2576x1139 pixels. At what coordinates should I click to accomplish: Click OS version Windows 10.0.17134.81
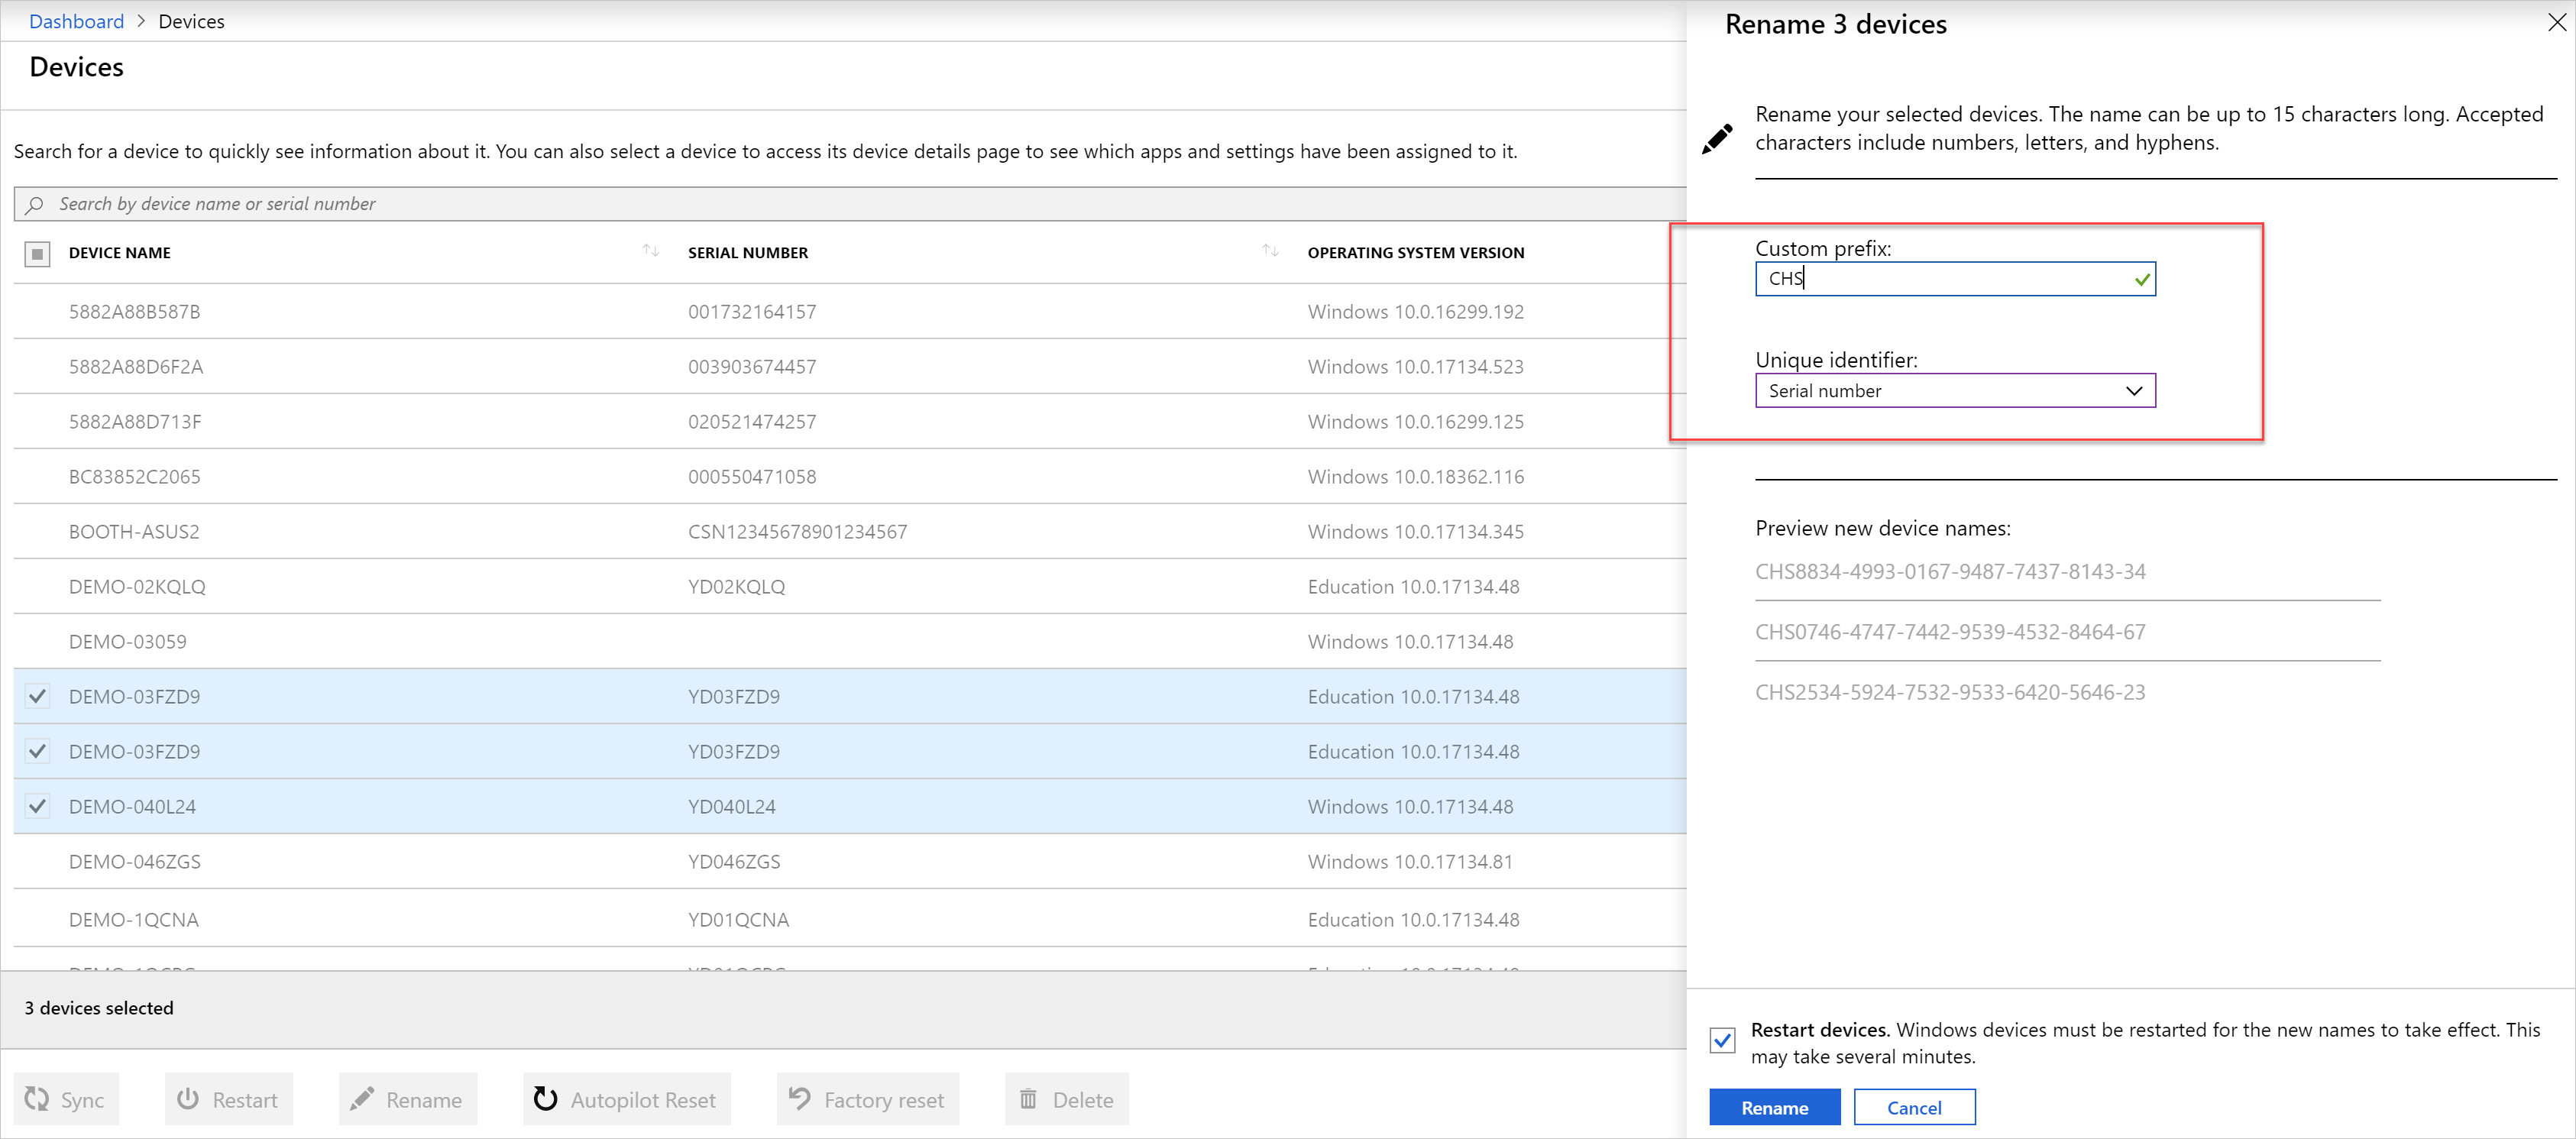[1410, 862]
